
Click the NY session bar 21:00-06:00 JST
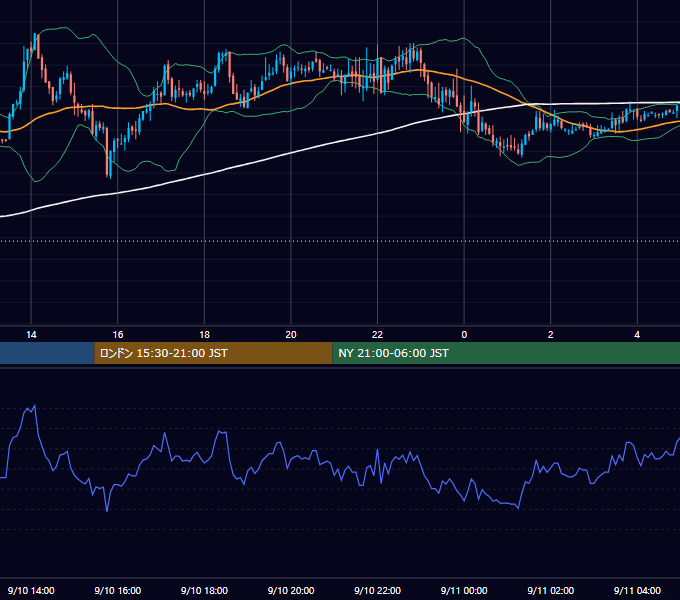pyautogui.click(x=506, y=353)
